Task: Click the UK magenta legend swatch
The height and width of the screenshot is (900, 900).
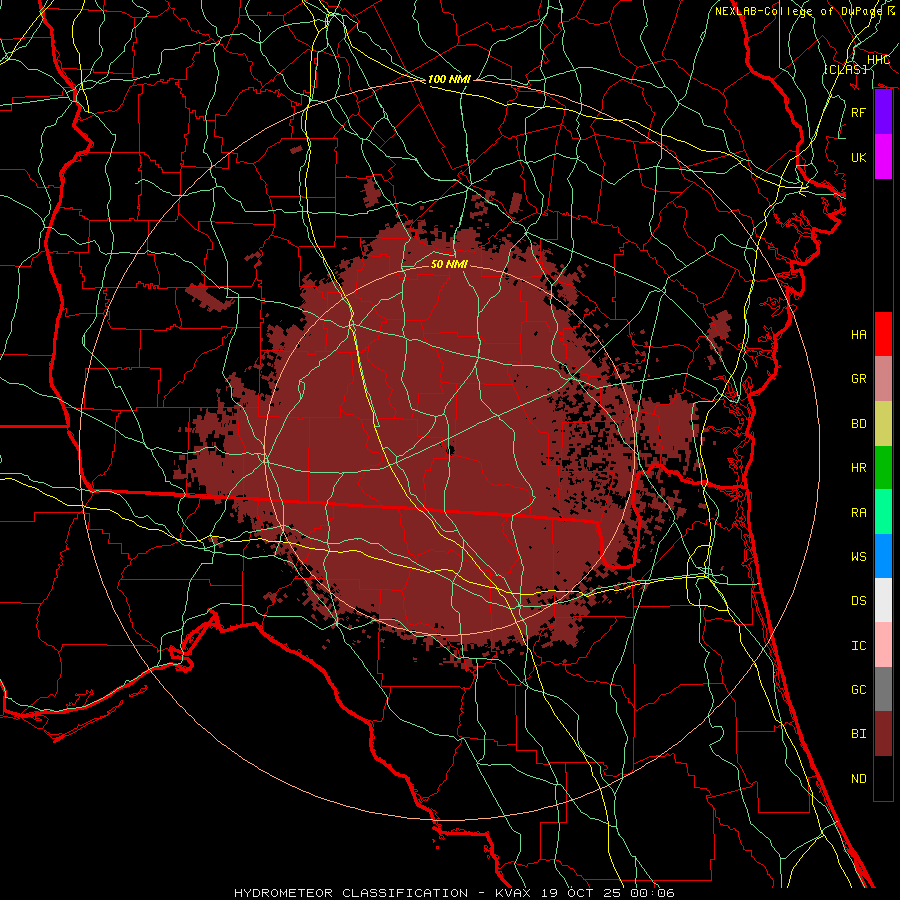Action: point(883,157)
